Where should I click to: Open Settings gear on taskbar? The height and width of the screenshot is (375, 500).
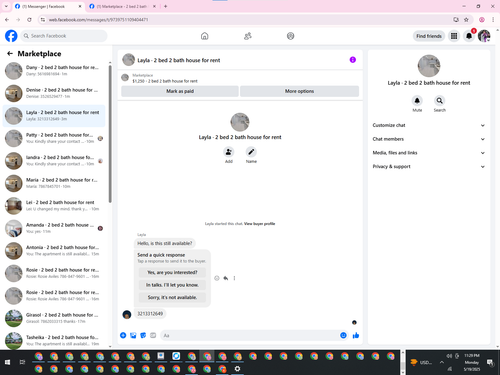[x=237, y=369]
